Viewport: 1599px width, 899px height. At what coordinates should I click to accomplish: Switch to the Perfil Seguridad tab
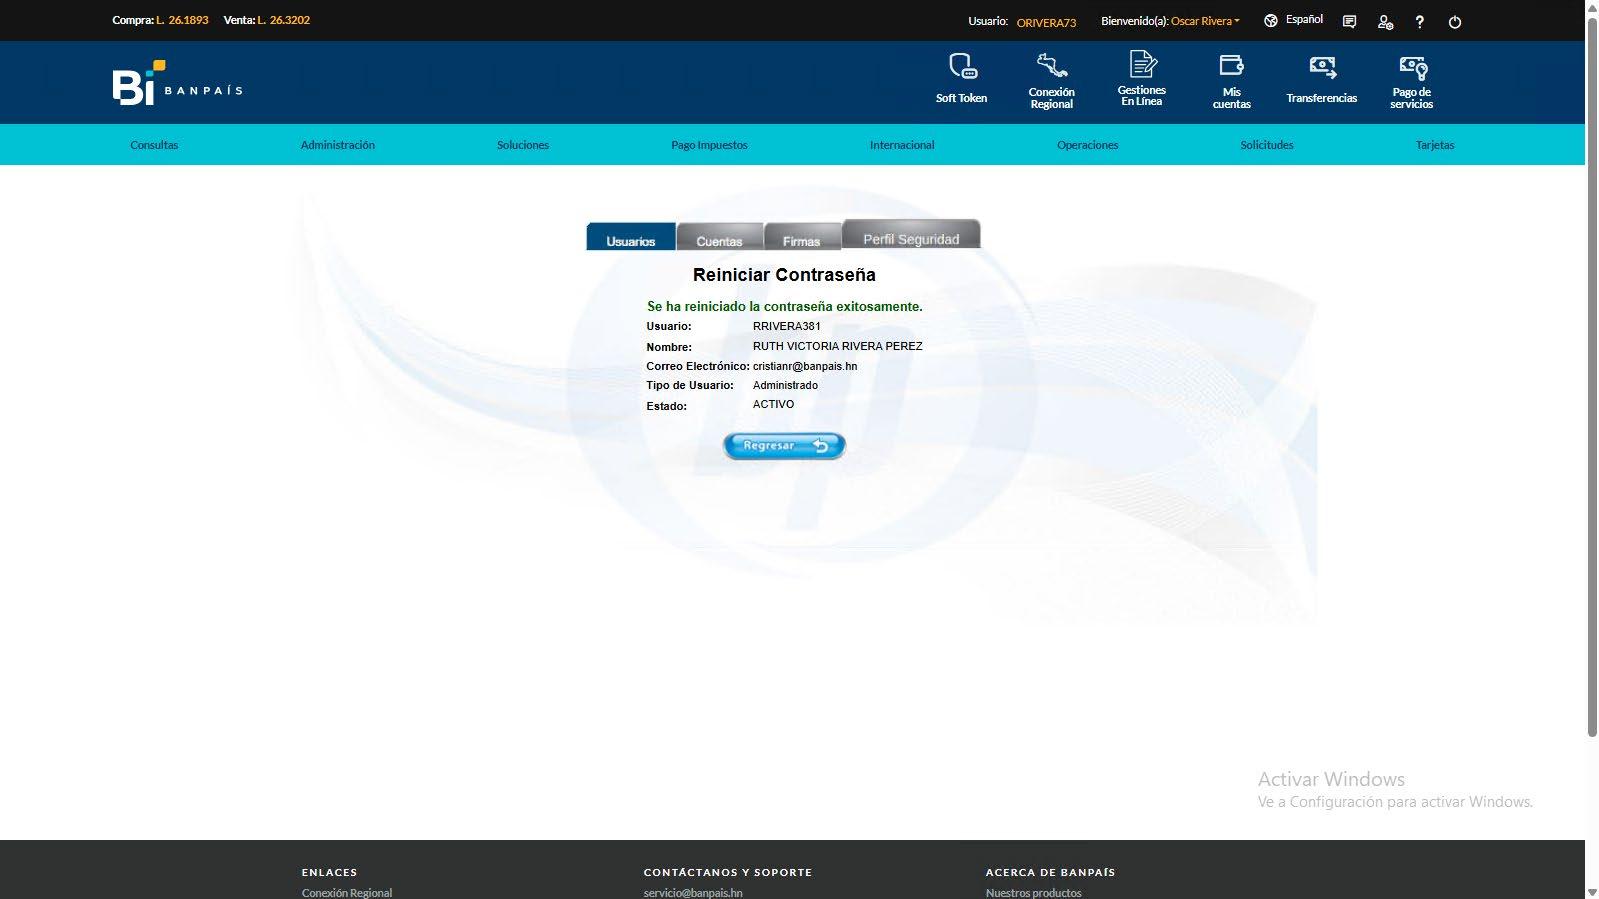click(x=911, y=235)
